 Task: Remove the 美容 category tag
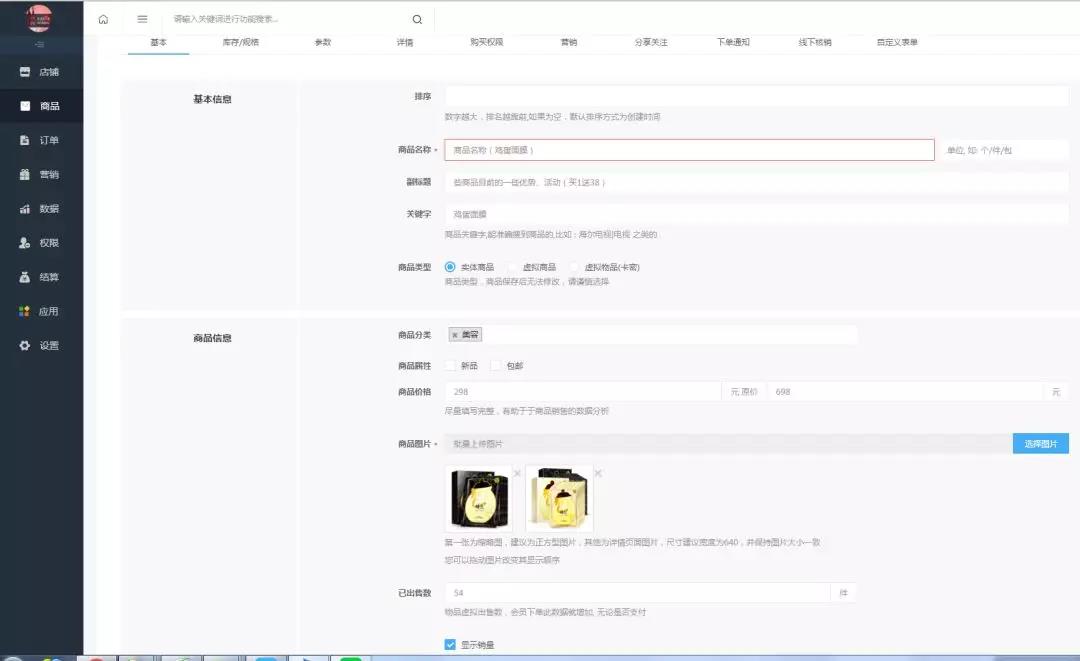[455, 335]
